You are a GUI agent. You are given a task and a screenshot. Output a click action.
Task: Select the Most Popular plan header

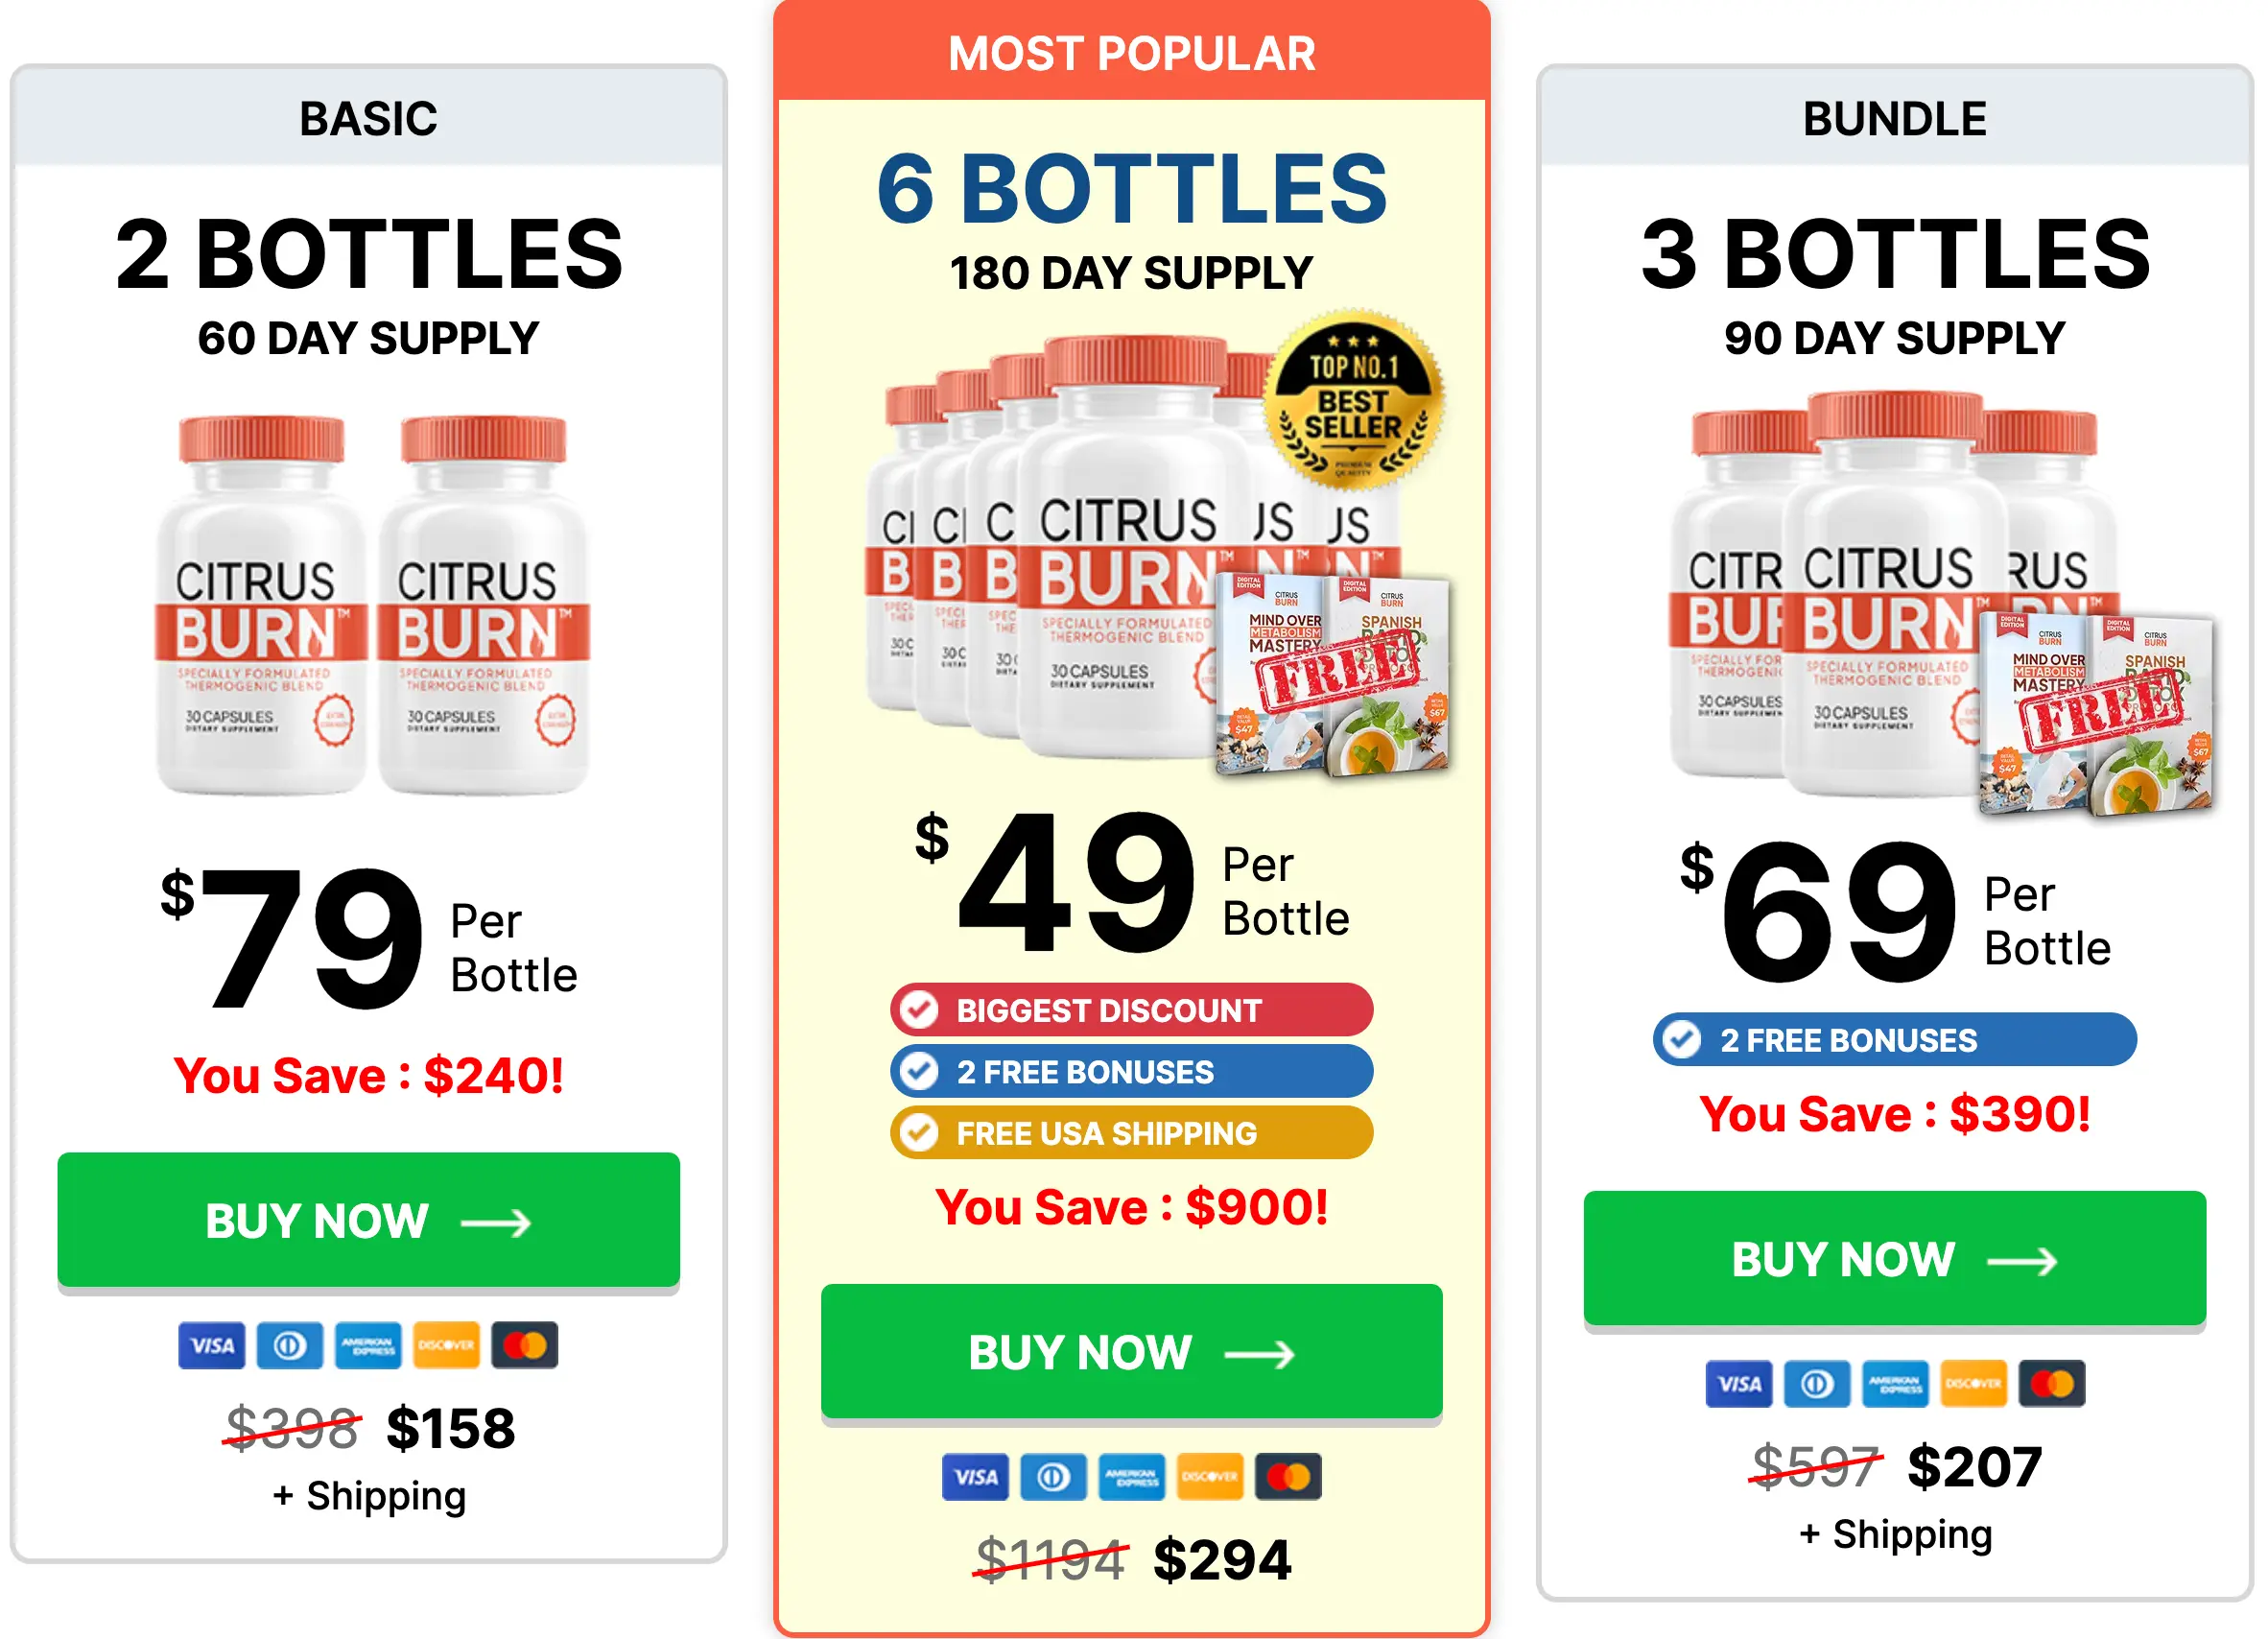pos(1131,53)
